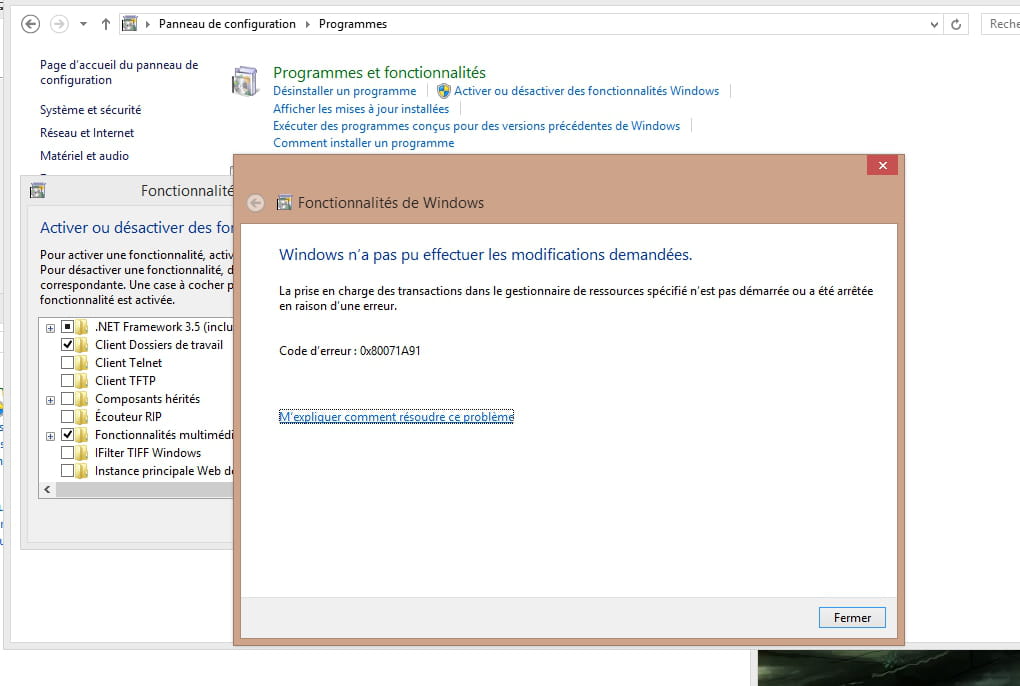
Task: Click 'Exécuter des programmes conçus pour des versions précédentes'
Action: pos(476,125)
